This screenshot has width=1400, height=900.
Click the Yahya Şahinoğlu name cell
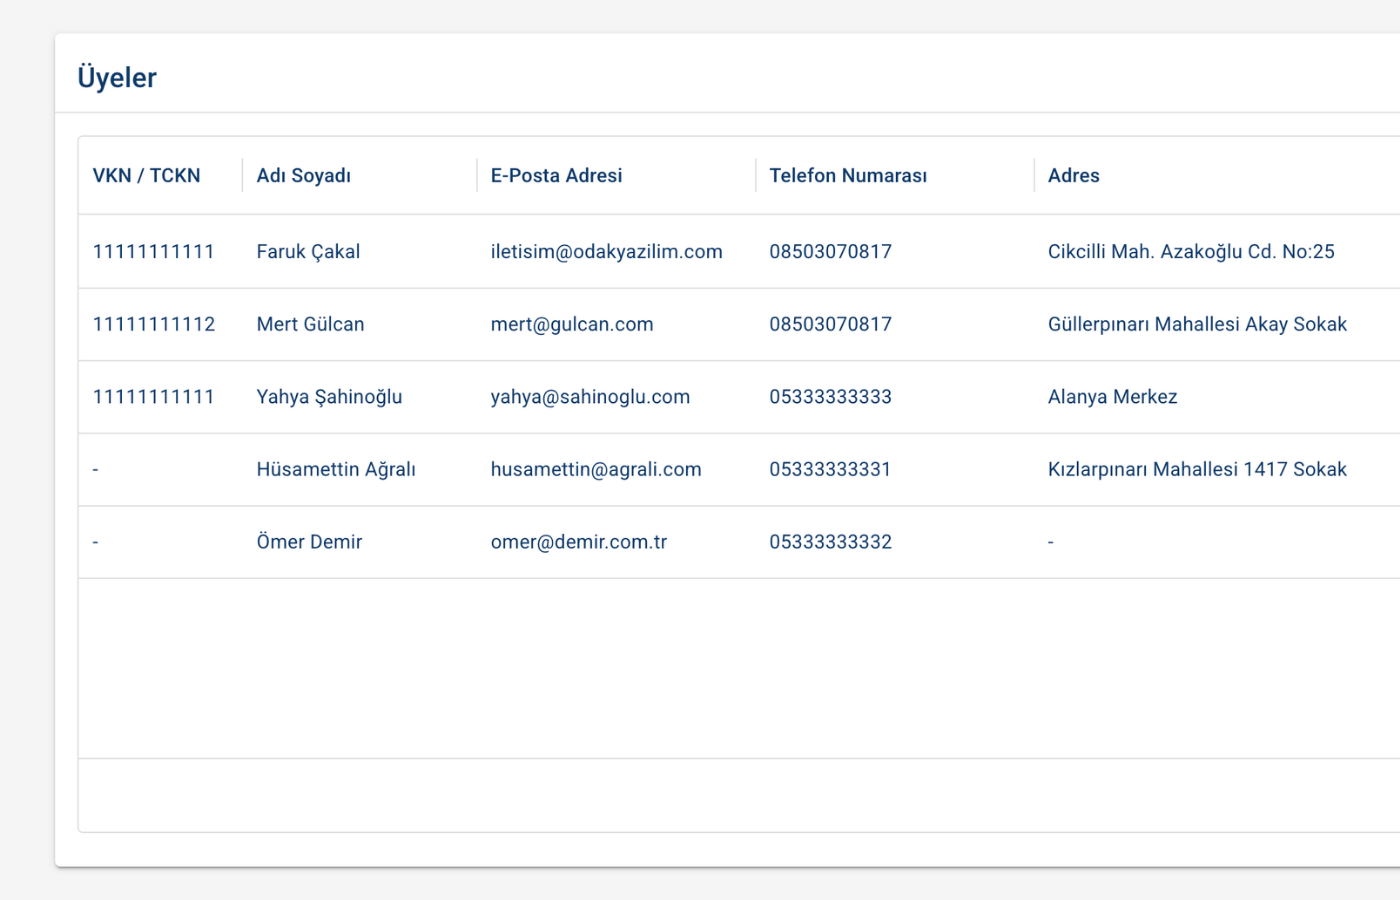[x=329, y=397]
